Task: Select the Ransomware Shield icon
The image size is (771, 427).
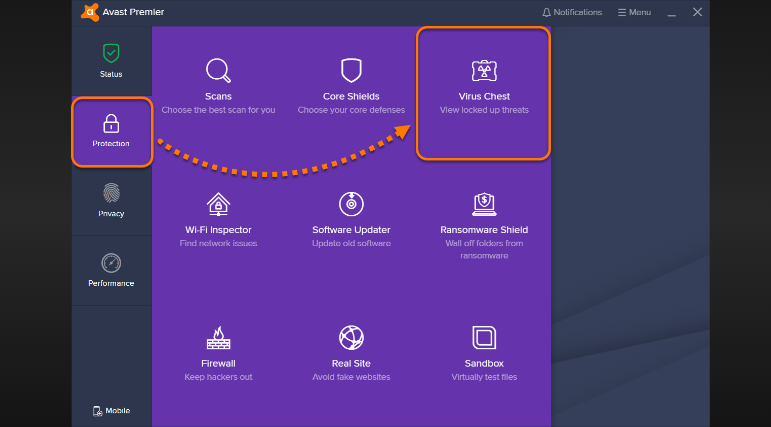Action: click(x=484, y=204)
